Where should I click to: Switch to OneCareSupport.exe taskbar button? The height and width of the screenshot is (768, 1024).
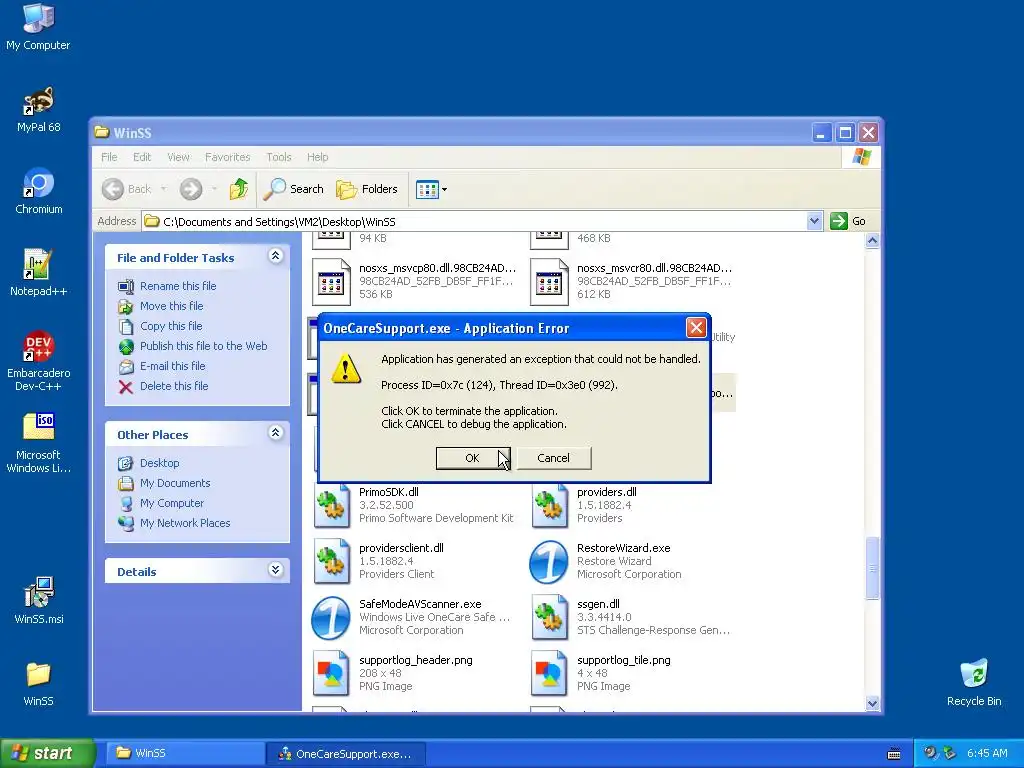click(x=346, y=754)
